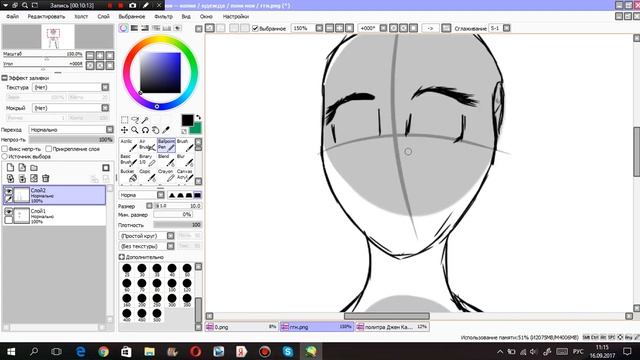The width and height of the screenshot is (640, 360).
Task: Open the 150% zoom level dropdown
Action: click(x=319, y=28)
